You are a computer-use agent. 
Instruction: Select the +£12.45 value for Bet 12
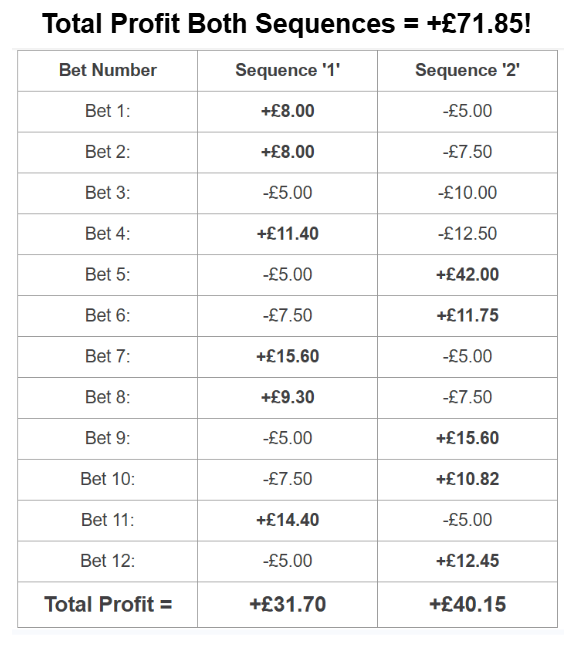click(x=467, y=561)
